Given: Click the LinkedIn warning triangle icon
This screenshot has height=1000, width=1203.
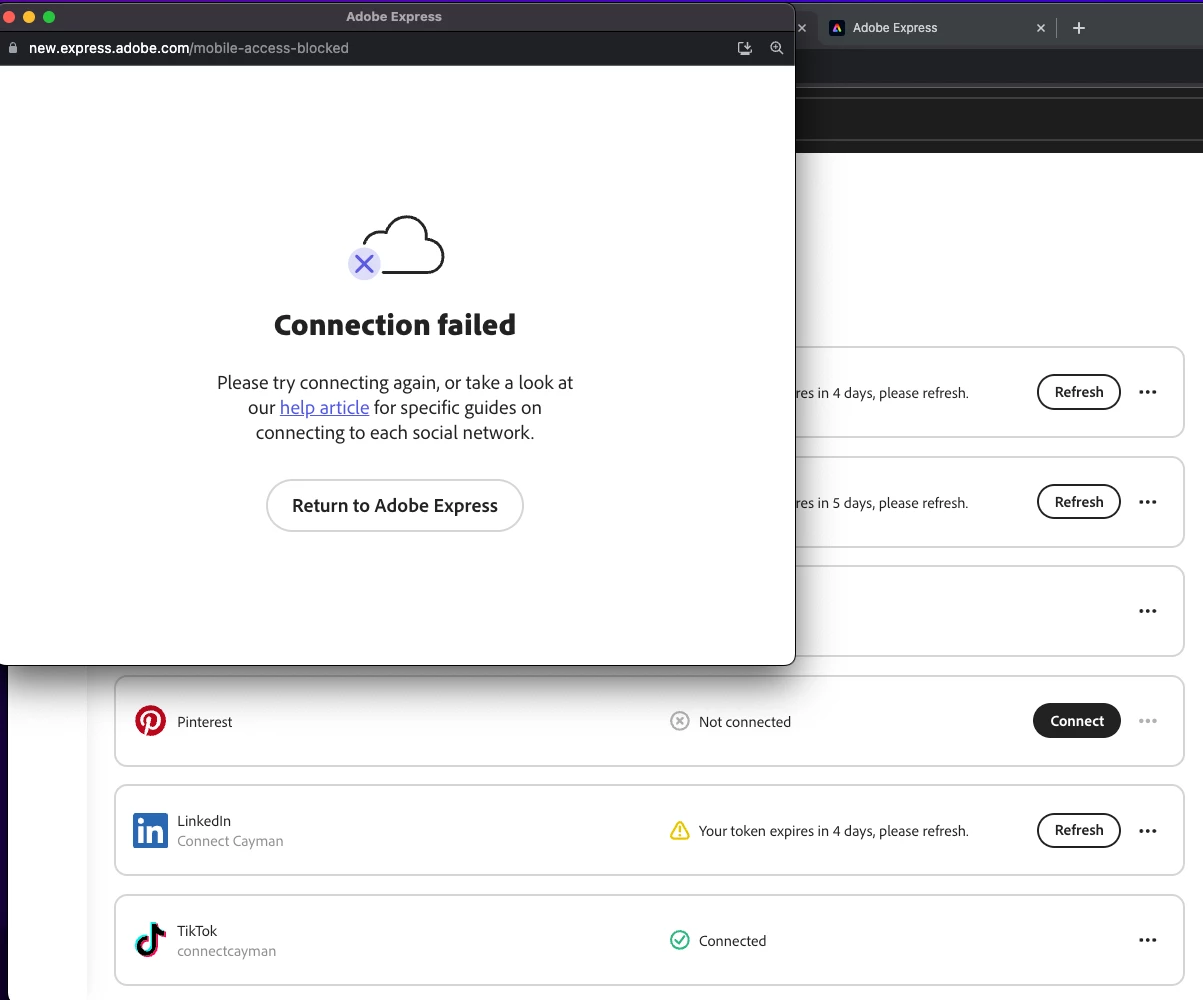Looking at the screenshot, I should point(680,830).
